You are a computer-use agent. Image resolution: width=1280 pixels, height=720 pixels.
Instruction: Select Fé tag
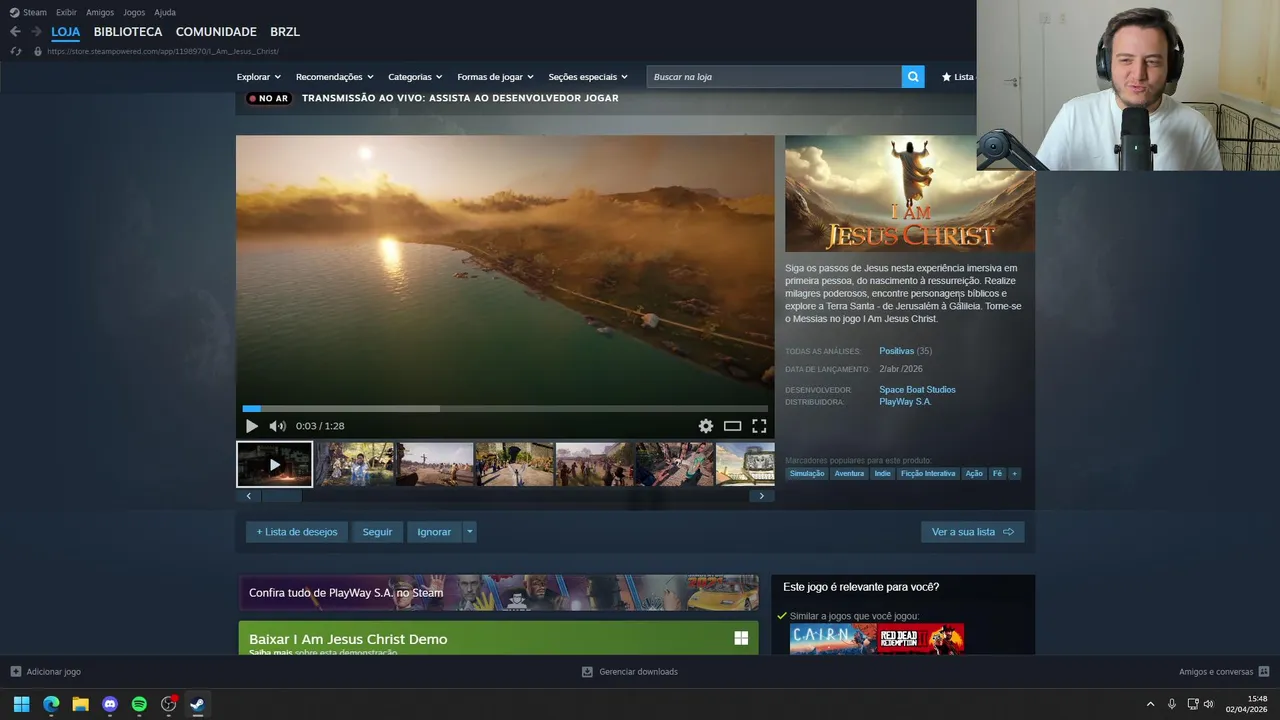997,474
